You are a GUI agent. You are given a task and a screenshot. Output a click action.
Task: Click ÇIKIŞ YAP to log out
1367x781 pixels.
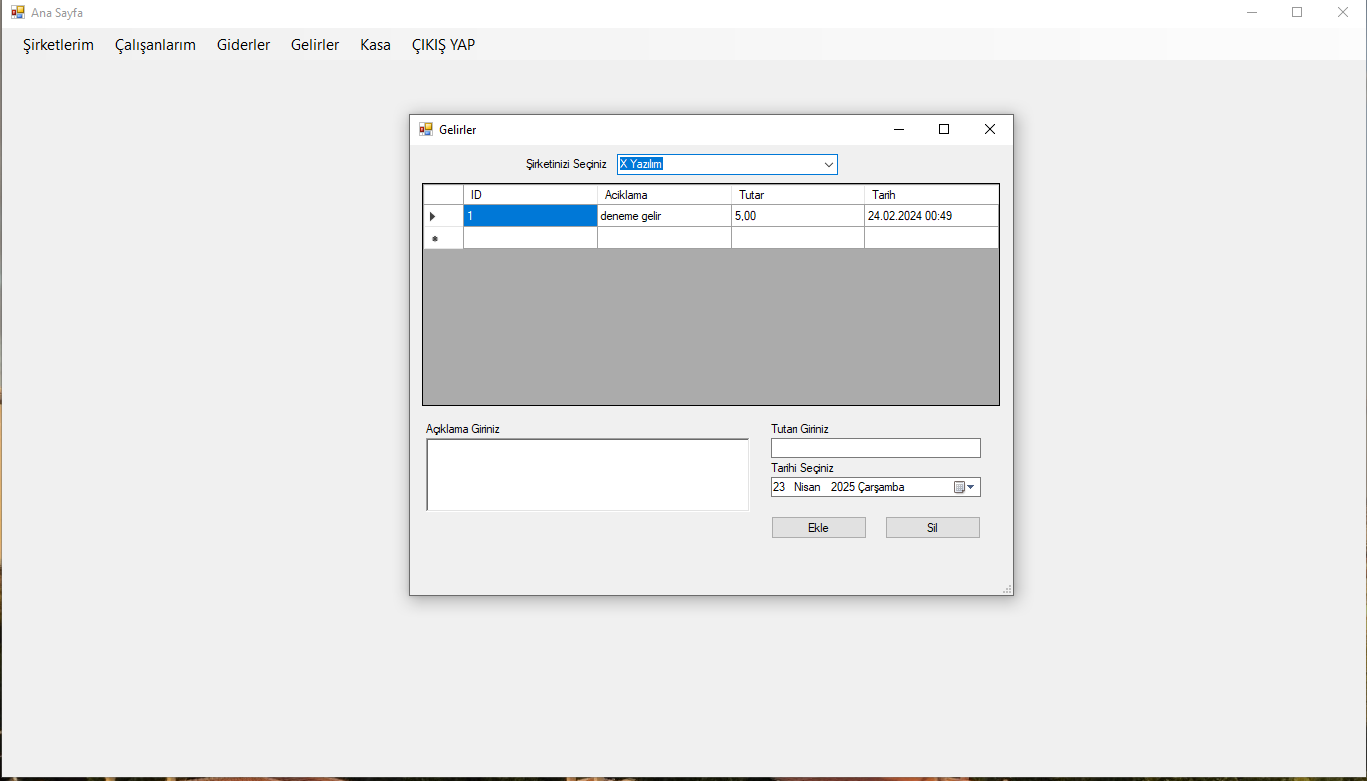pyautogui.click(x=443, y=45)
